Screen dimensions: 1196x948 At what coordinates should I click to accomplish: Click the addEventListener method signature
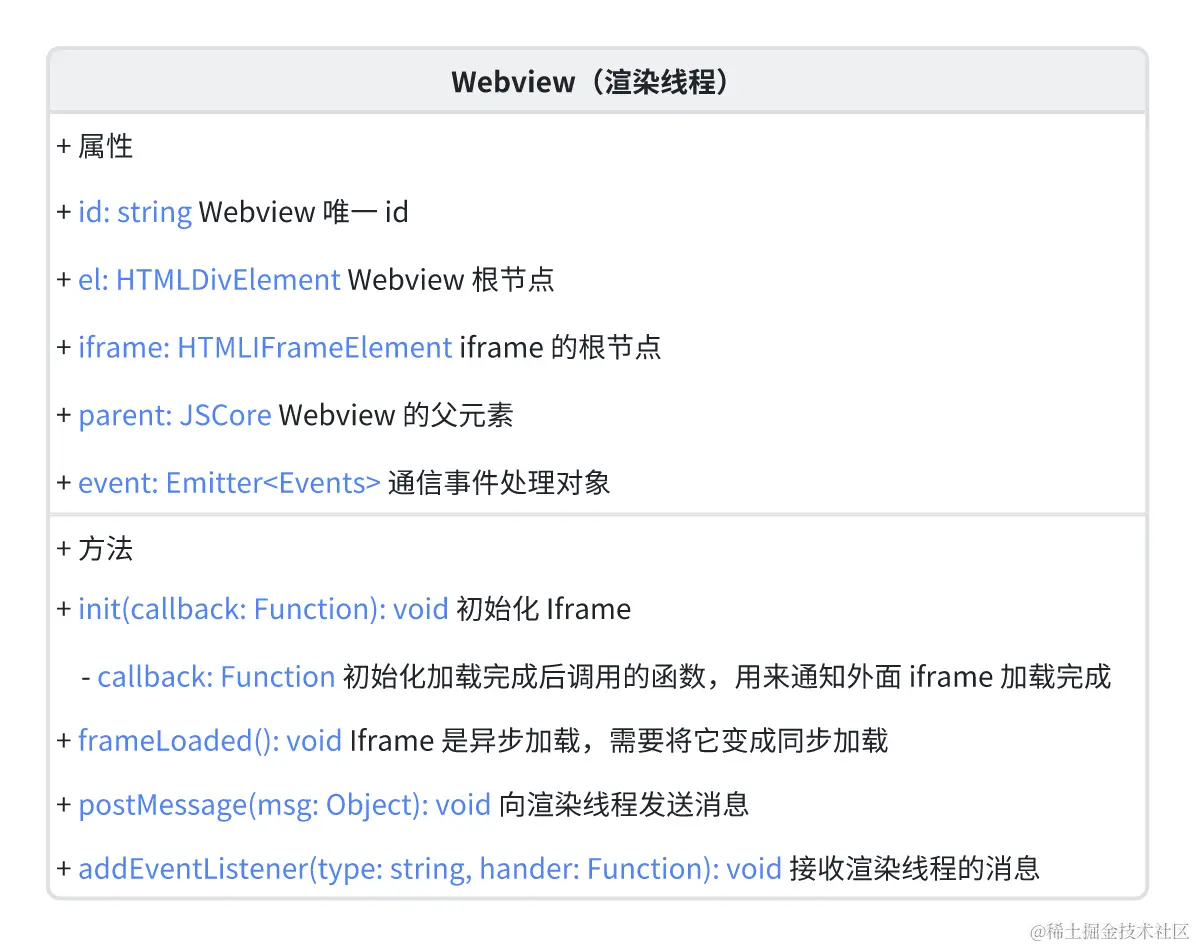click(x=429, y=869)
